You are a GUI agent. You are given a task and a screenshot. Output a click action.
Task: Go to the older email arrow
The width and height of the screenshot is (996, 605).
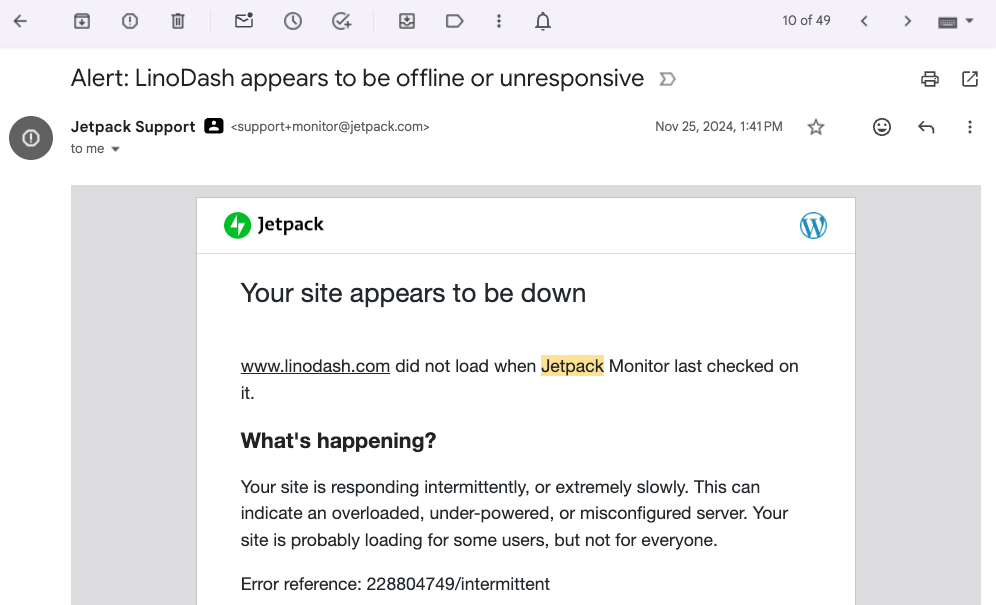point(908,21)
